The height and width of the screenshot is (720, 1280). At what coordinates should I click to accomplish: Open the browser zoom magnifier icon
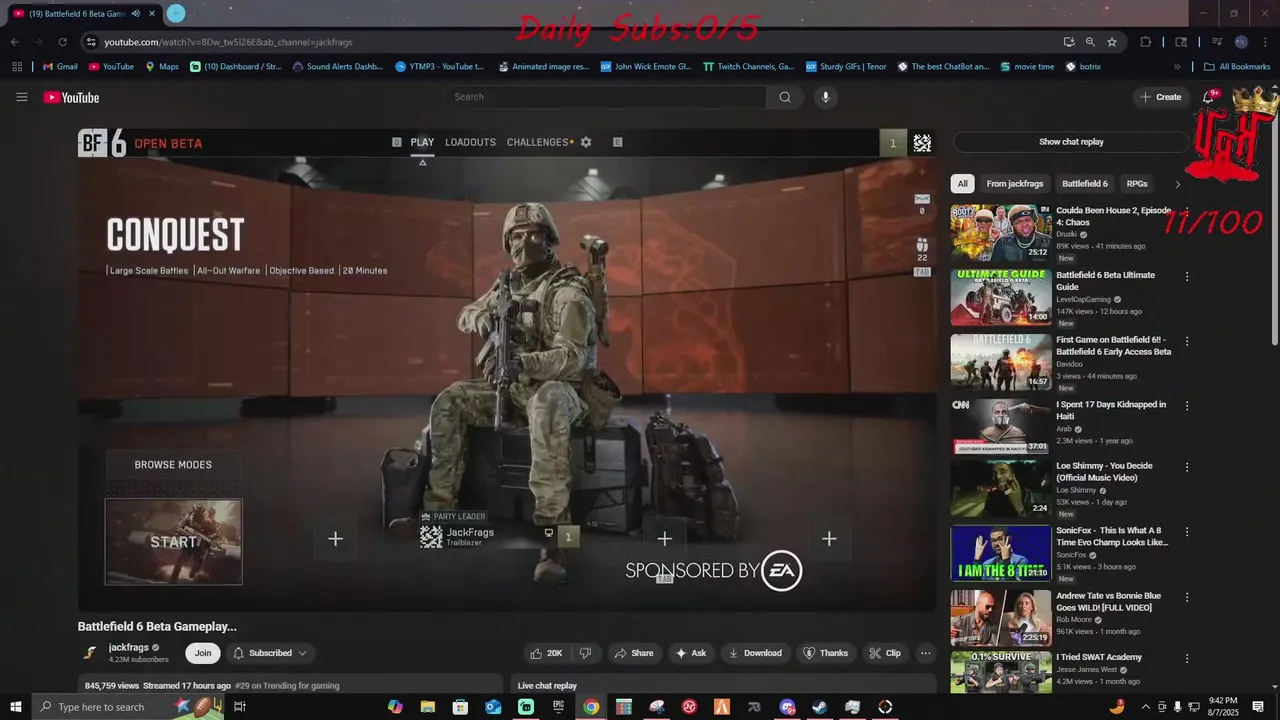pyautogui.click(x=1090, y=42)
